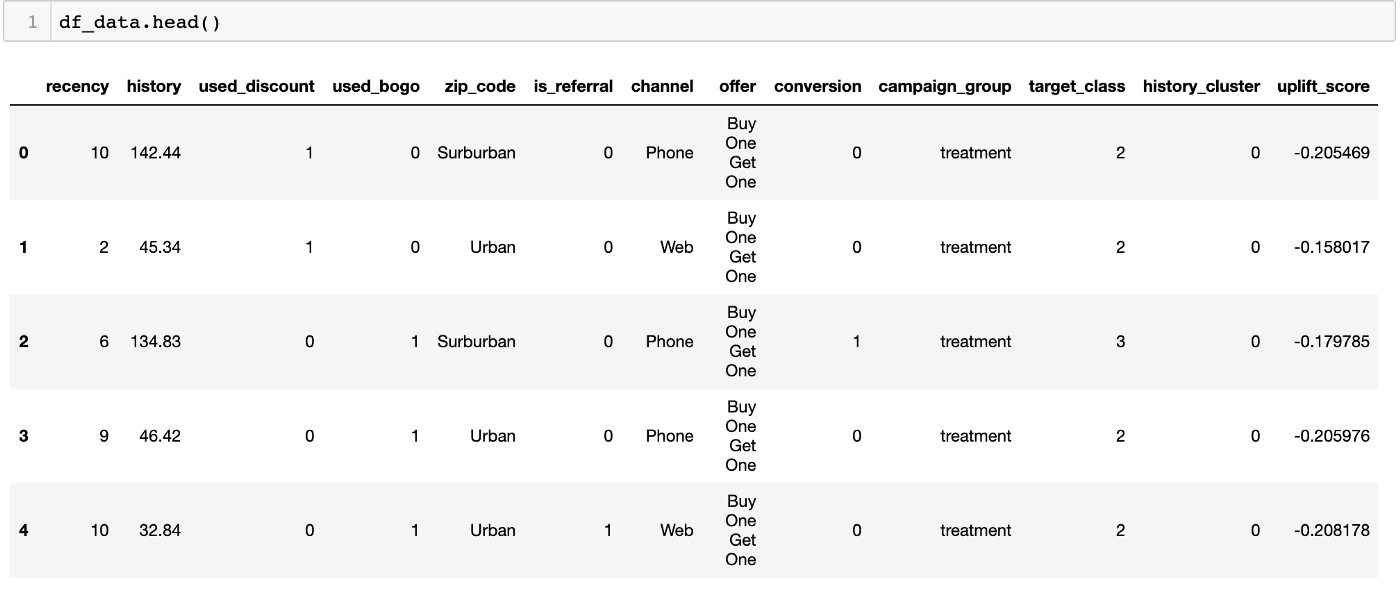Click the is_referral column header

click(573, 86)
